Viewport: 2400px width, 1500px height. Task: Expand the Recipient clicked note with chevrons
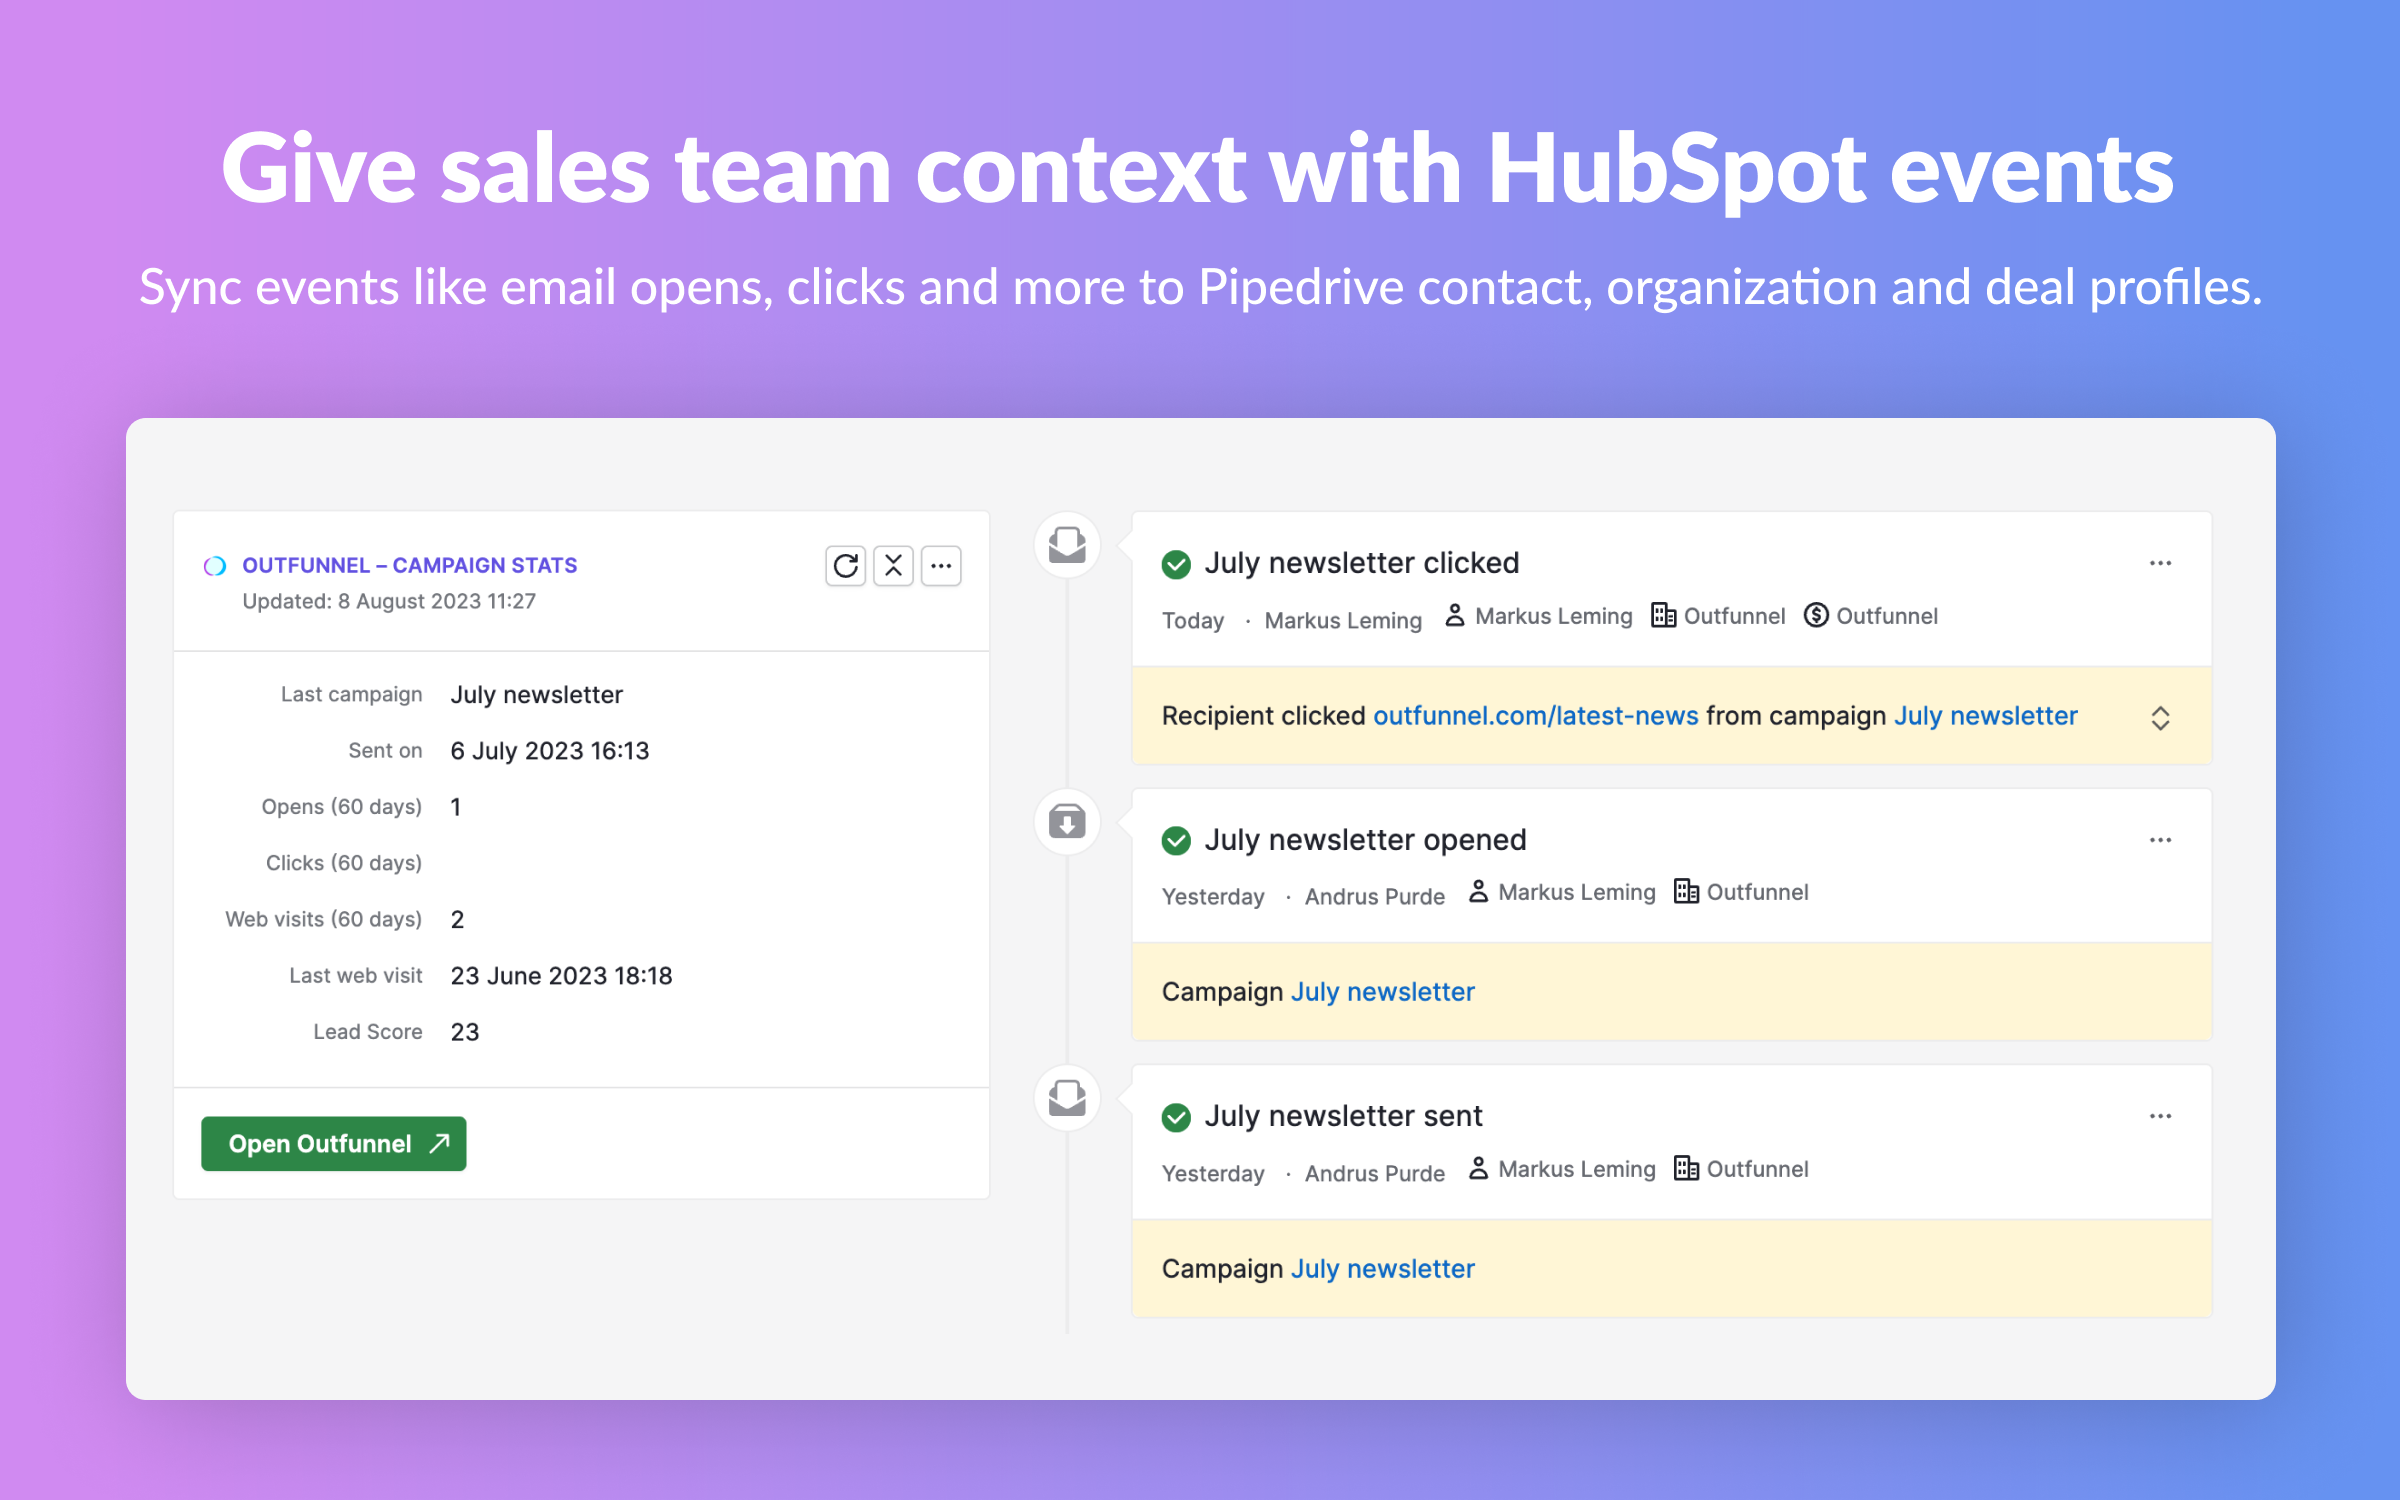[2160, 718]
